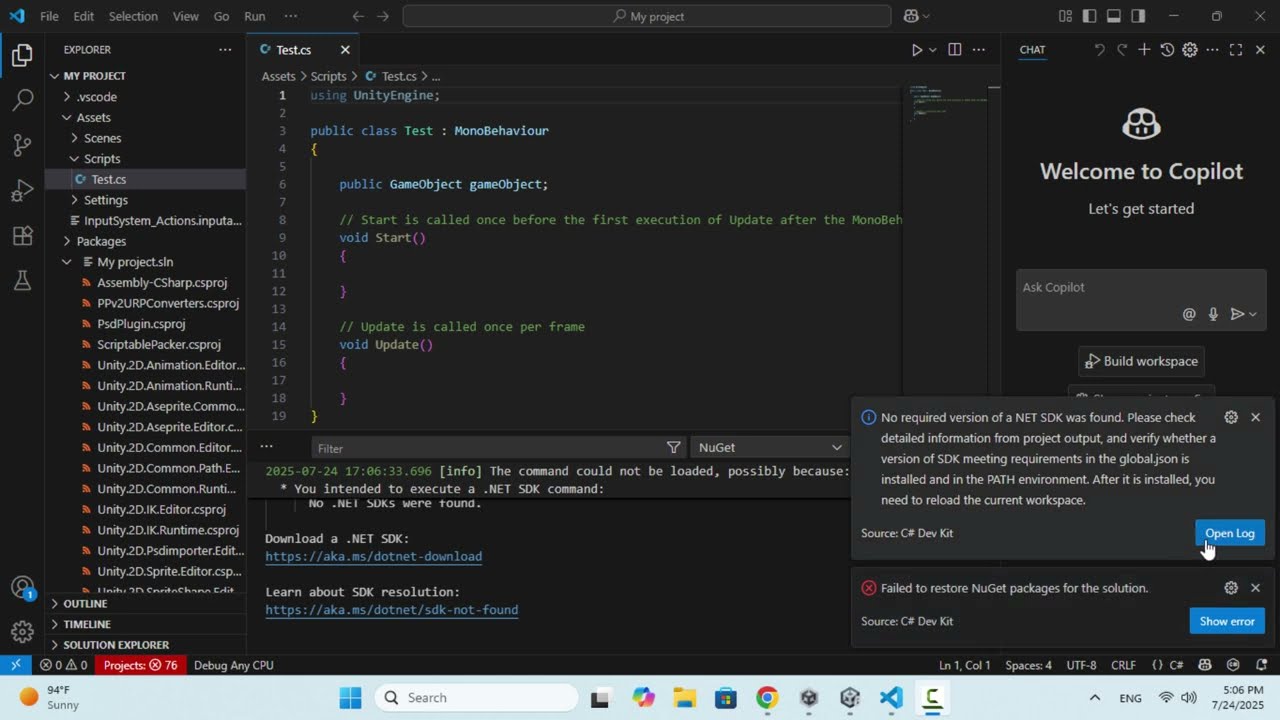This screenshot has width=1280, height=720.
Task: Run the Test.cs file with play icon
Action: (x=916, y=50)
